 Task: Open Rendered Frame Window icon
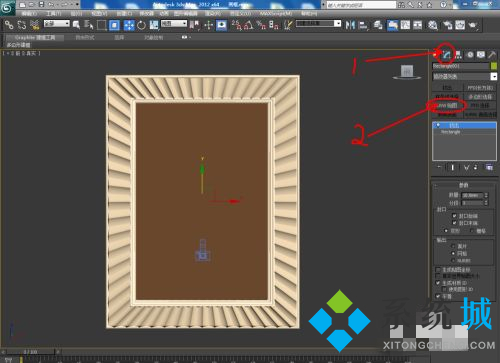tap(460, 25)
